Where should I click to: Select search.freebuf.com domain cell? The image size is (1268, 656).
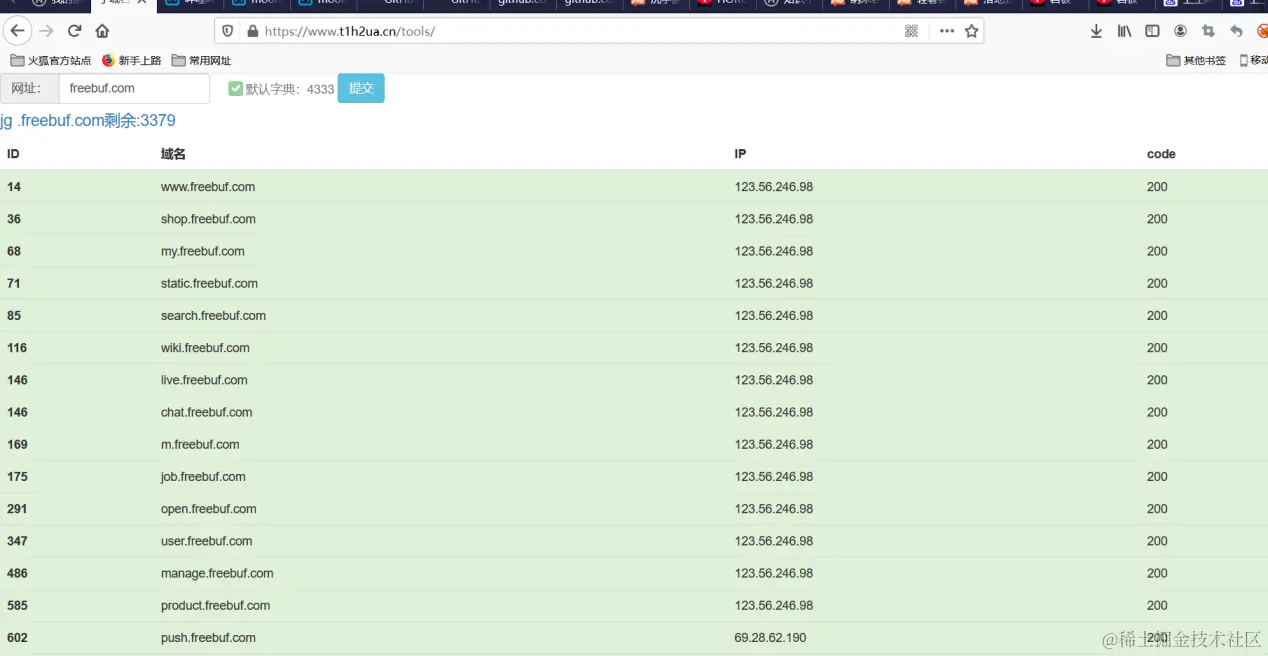coord(213,315)
